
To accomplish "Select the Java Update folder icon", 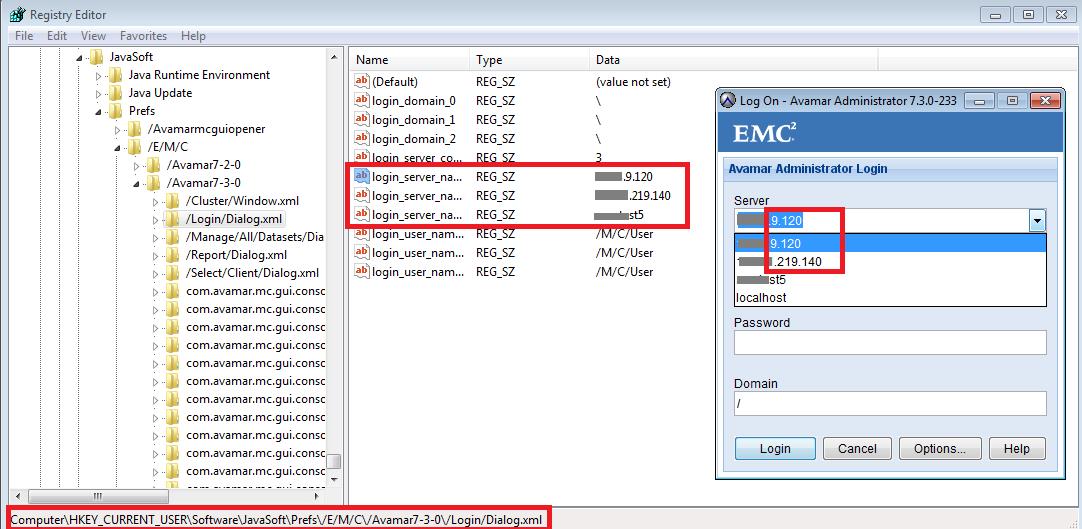I will 115,92.
